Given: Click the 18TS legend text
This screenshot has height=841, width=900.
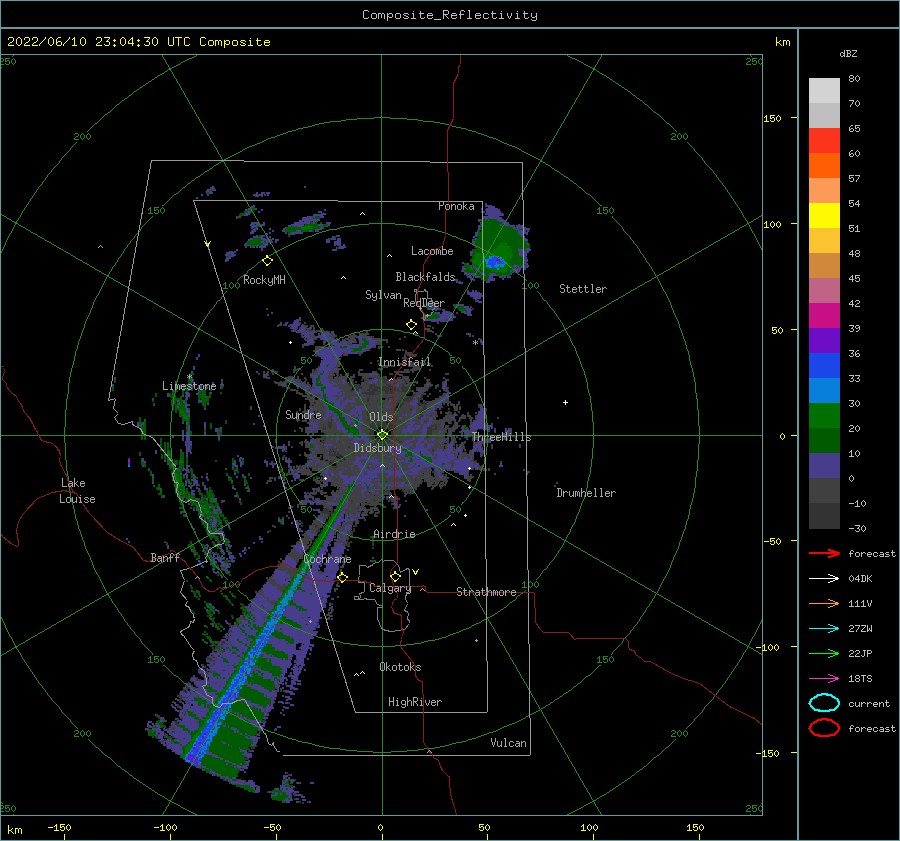Looking at the screenshot, I should 860,679.
